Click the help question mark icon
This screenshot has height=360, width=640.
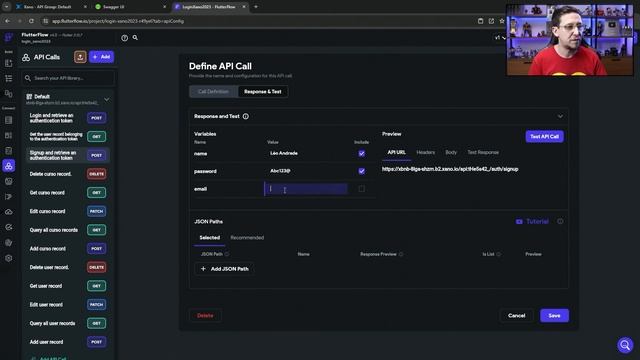[124, 38]
